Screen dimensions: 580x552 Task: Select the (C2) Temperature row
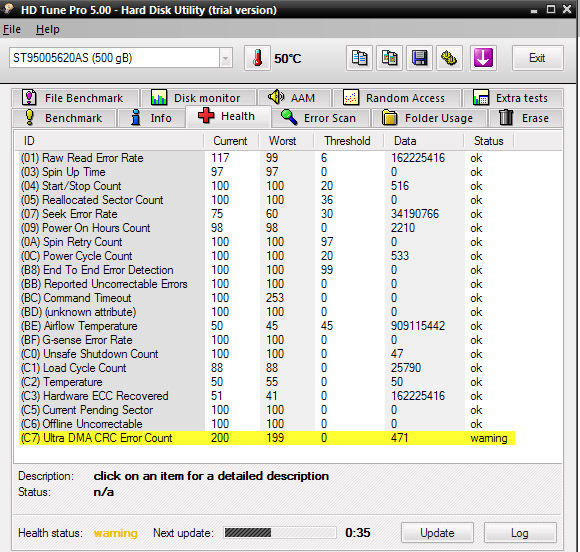(266, 382)
